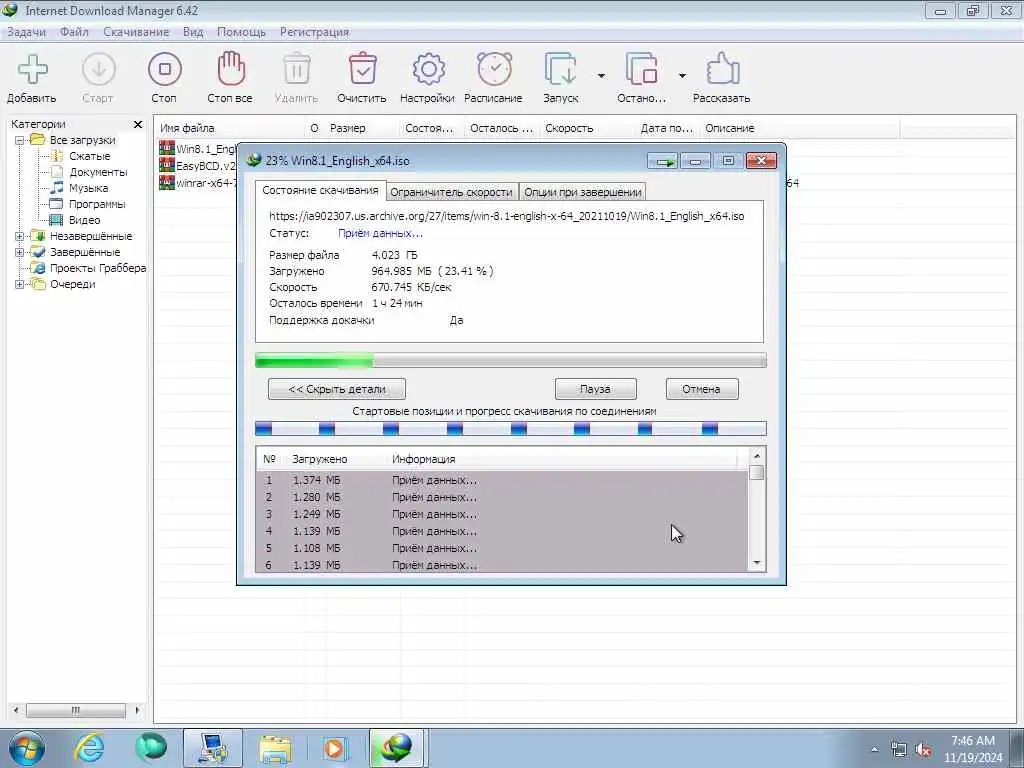Open Расписание clock icon
Image resolution: width=1024 pixels, height=768 pixels.
click(494, 69)
